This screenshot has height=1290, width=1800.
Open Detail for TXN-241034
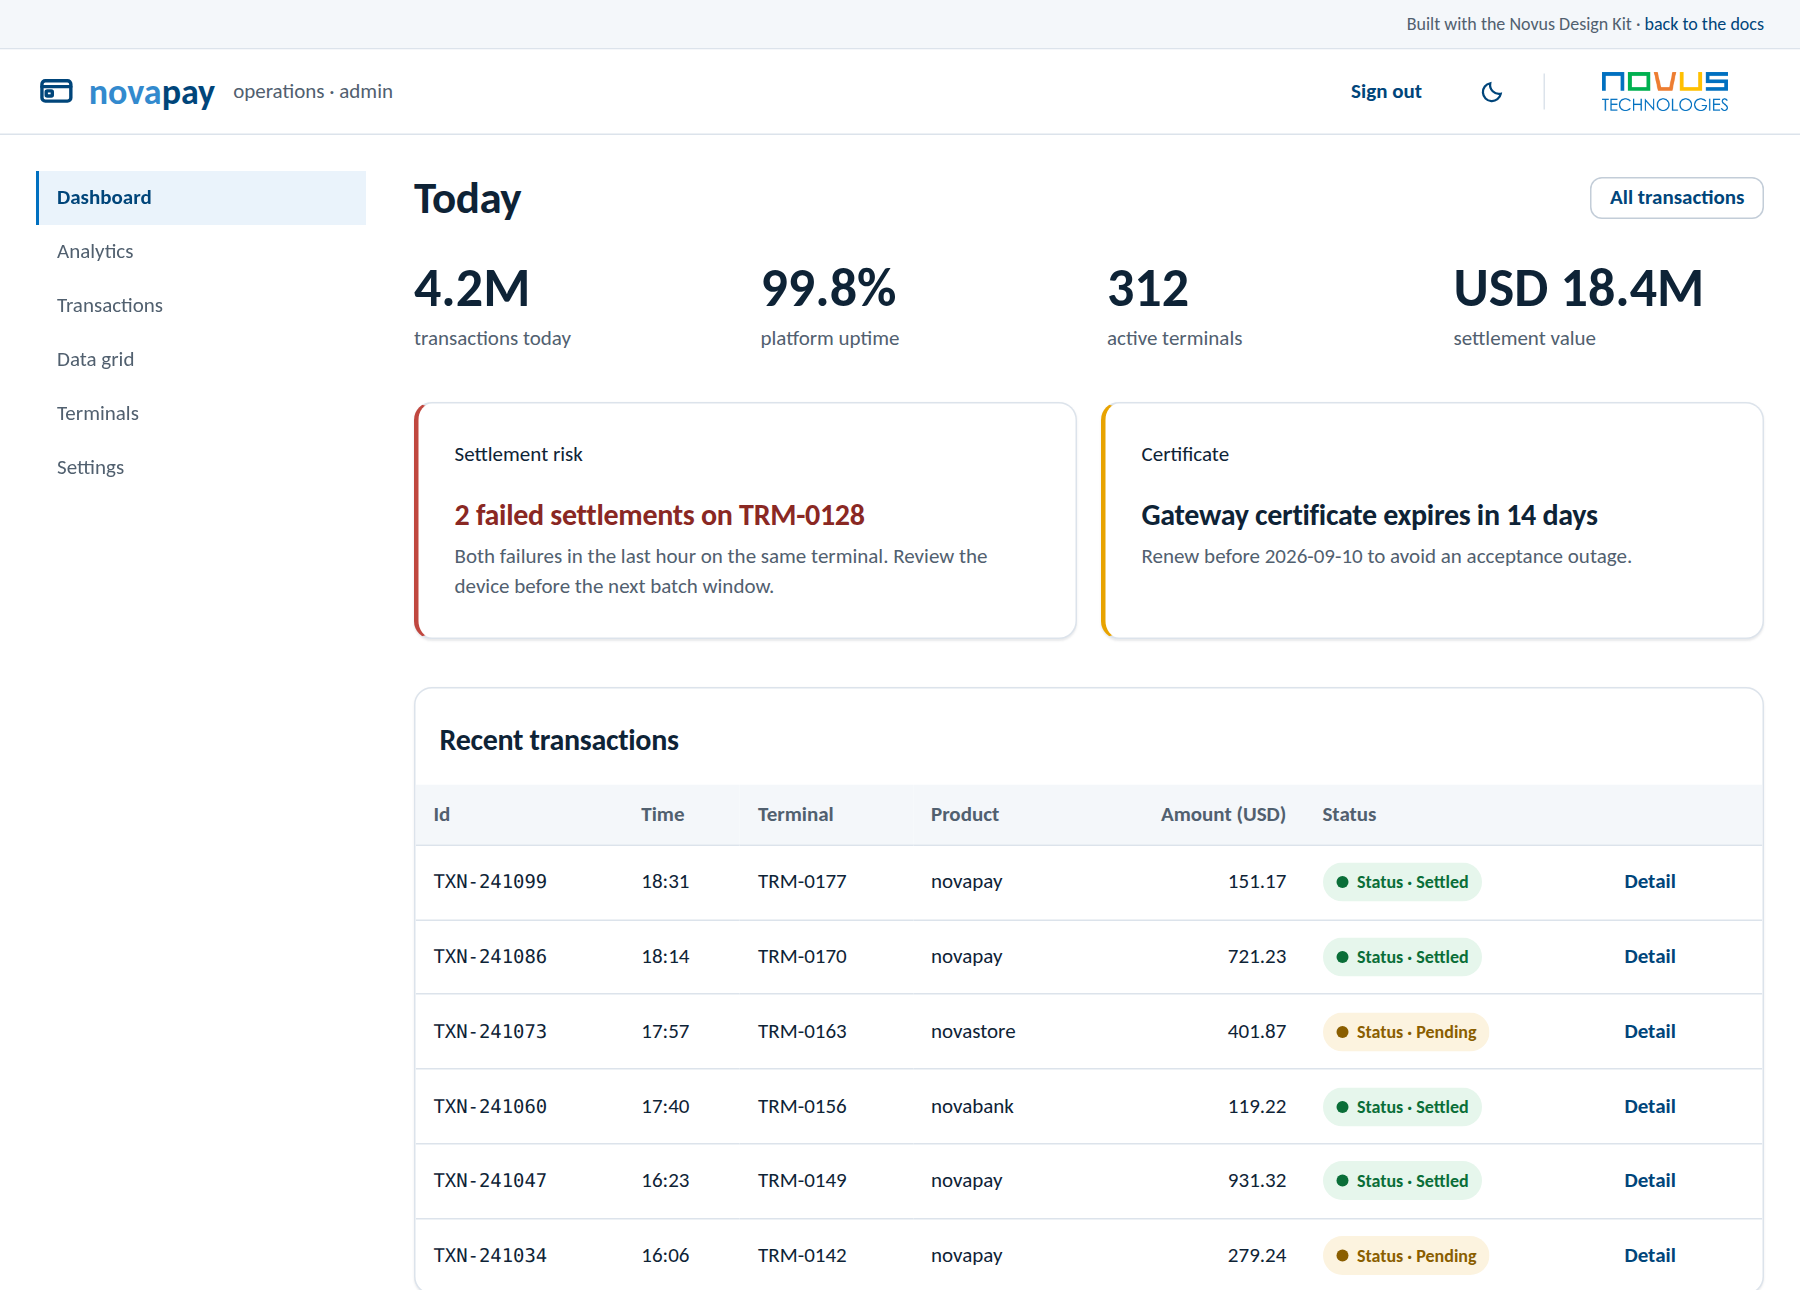[x=1649, y=1256]
